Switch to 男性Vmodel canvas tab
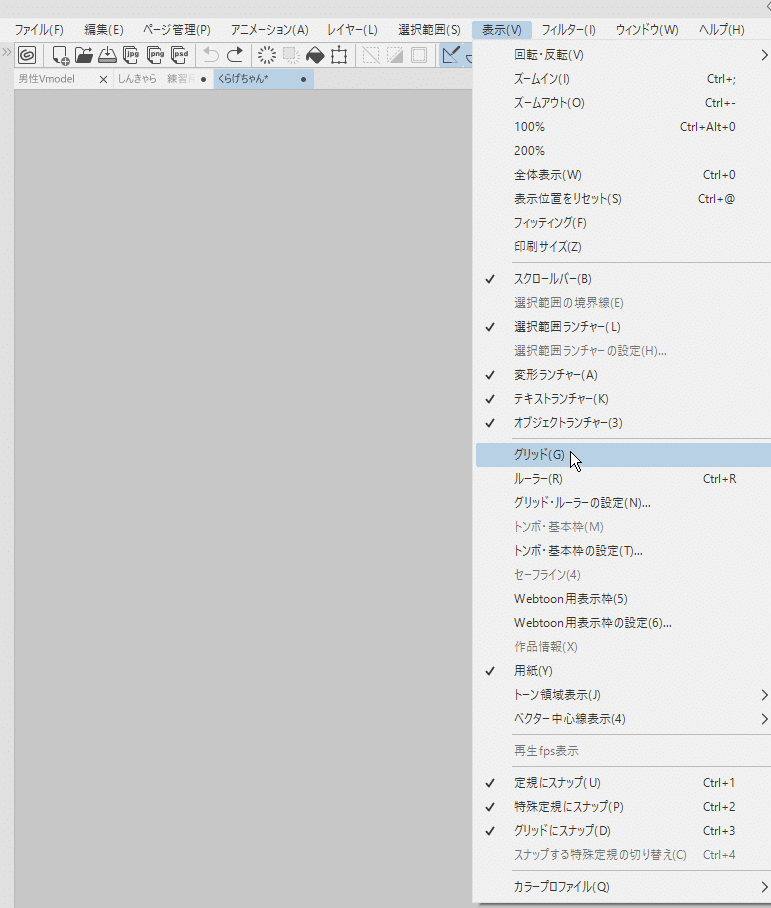This screenshot has width=771, height=908. (x=46, y=79)
